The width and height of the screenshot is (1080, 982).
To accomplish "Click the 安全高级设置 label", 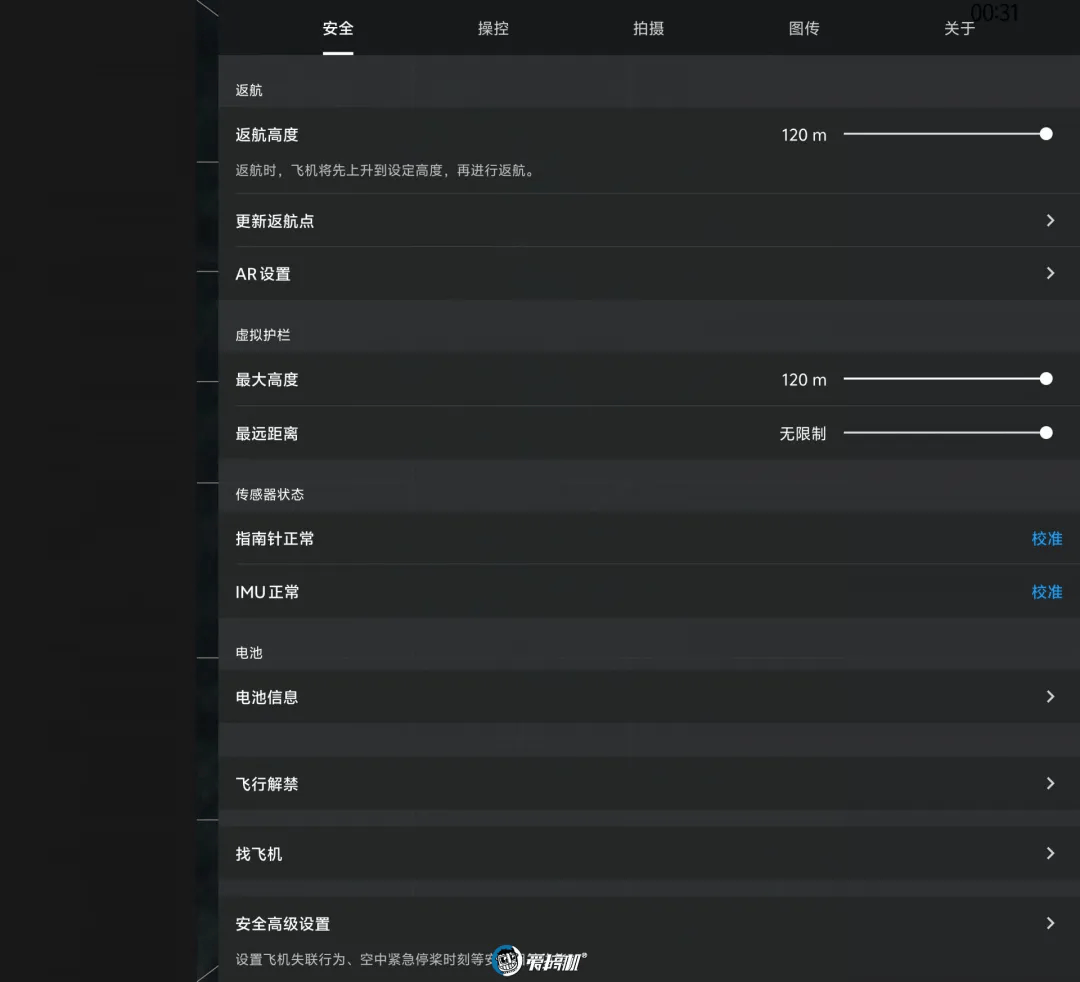I will 282,924.
